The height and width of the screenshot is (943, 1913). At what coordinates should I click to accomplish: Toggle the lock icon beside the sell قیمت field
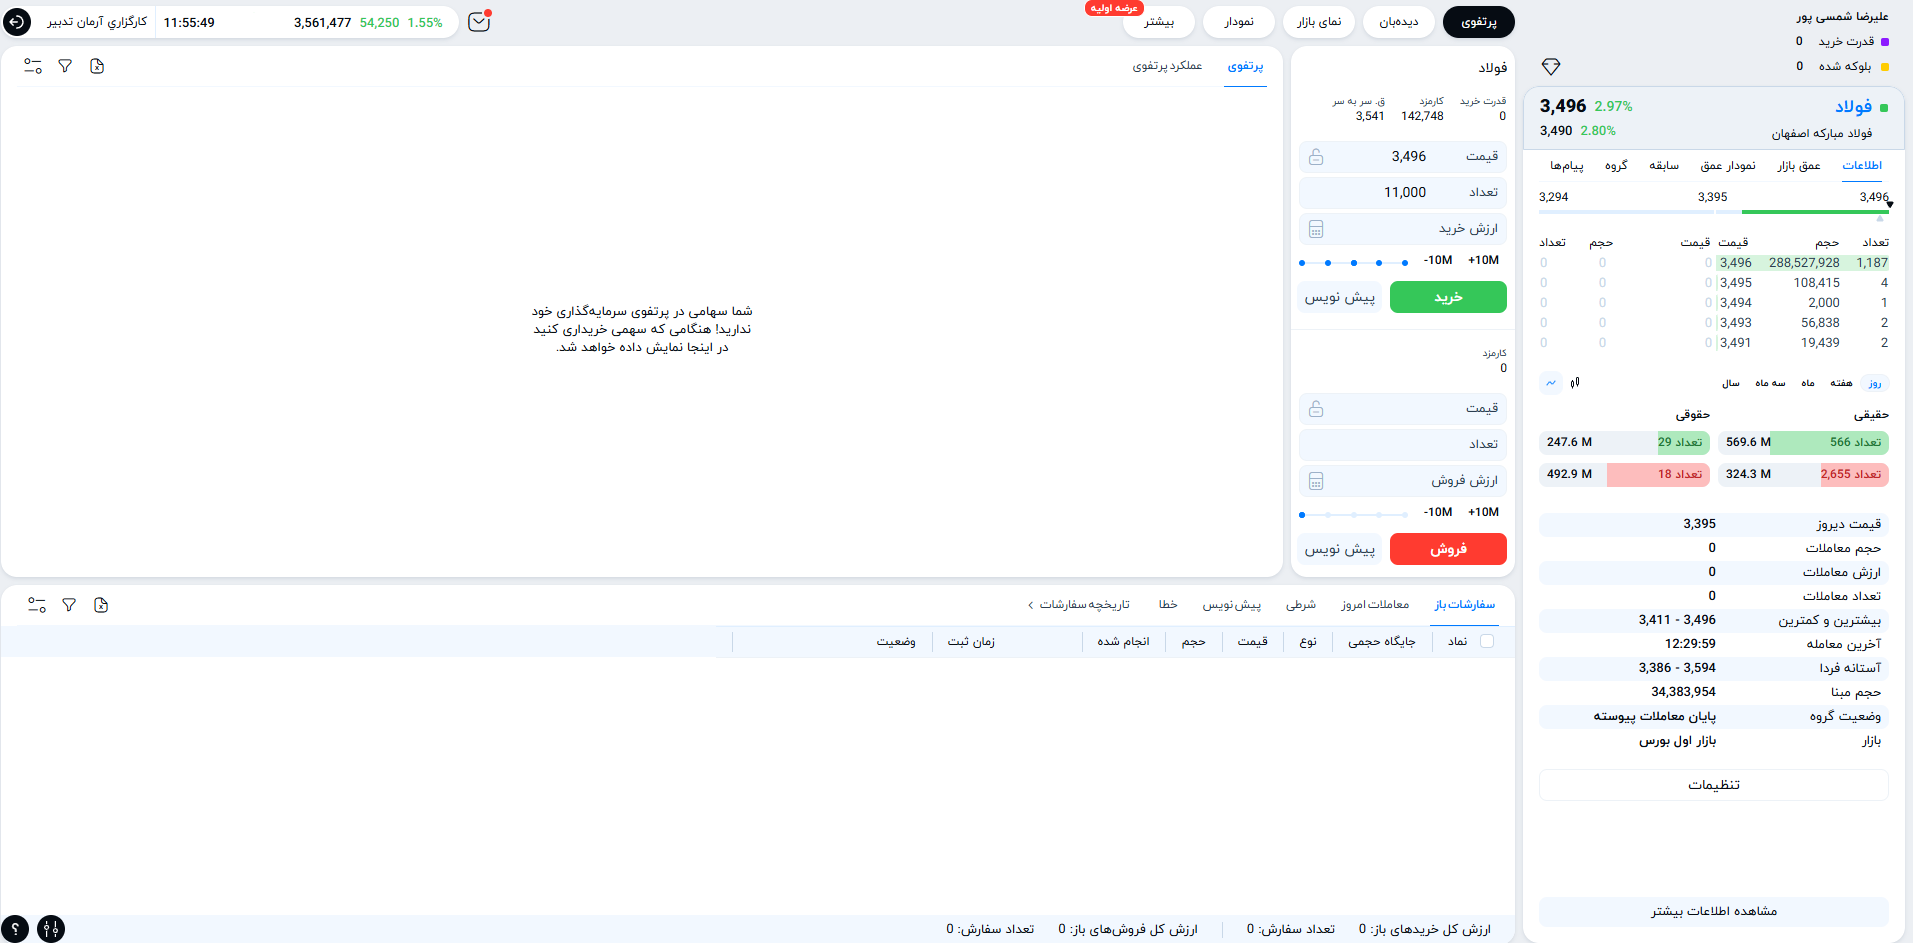pos(1316,408)
